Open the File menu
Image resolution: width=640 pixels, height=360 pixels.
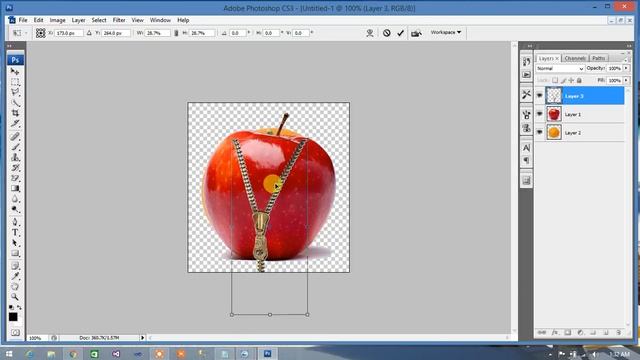pos(23,20)
